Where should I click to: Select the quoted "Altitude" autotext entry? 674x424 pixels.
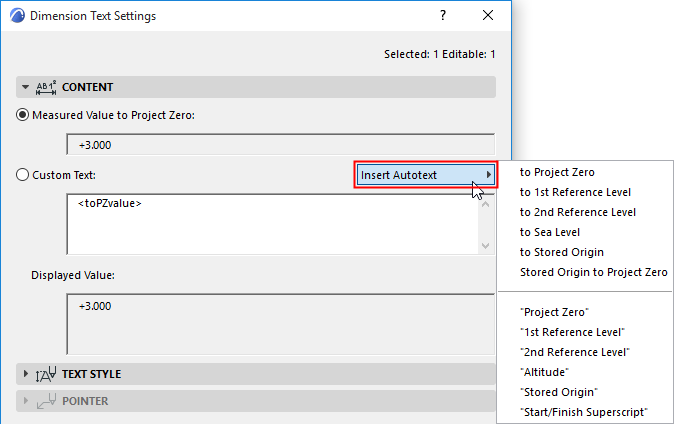click(x=545, y=372)
